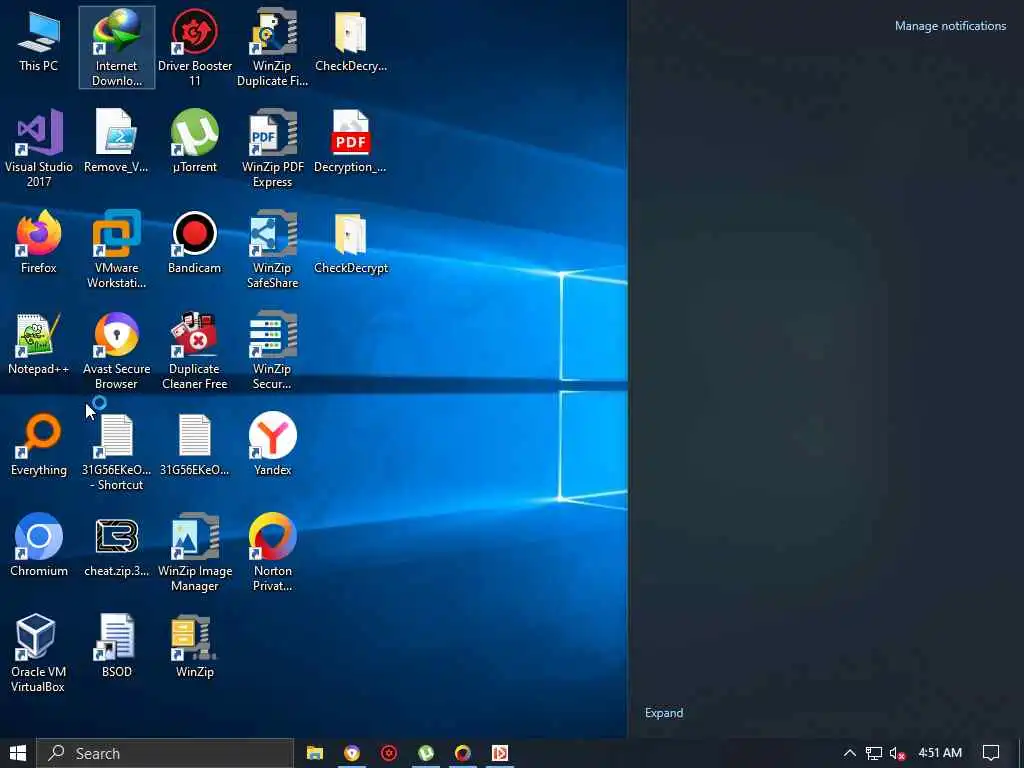Select the µTorrent desktop shortcut
Screen dimensions: 1024x768
(x=195, y=142)
